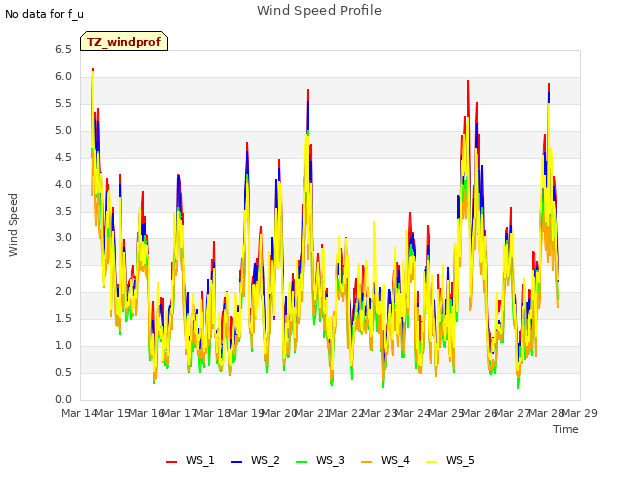This screenshot has height=480, width=640.
Task: Click the 6.0 y-axis tick label
Action: pyautogui.click(x=63, y=77)
